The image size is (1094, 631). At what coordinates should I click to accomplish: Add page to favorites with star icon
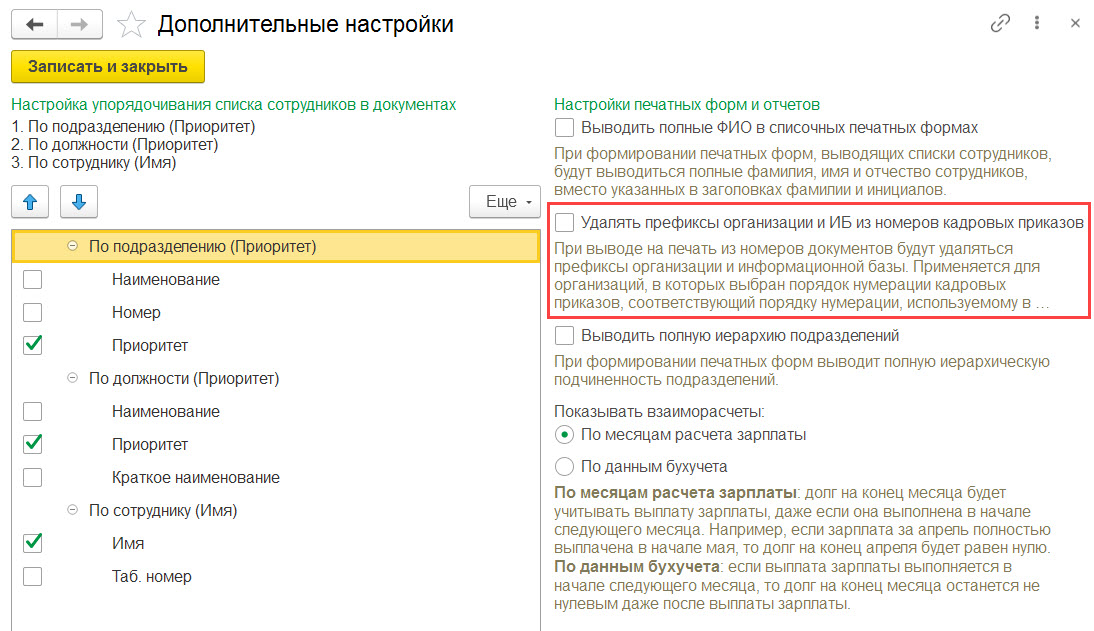(x=130, y=25)
